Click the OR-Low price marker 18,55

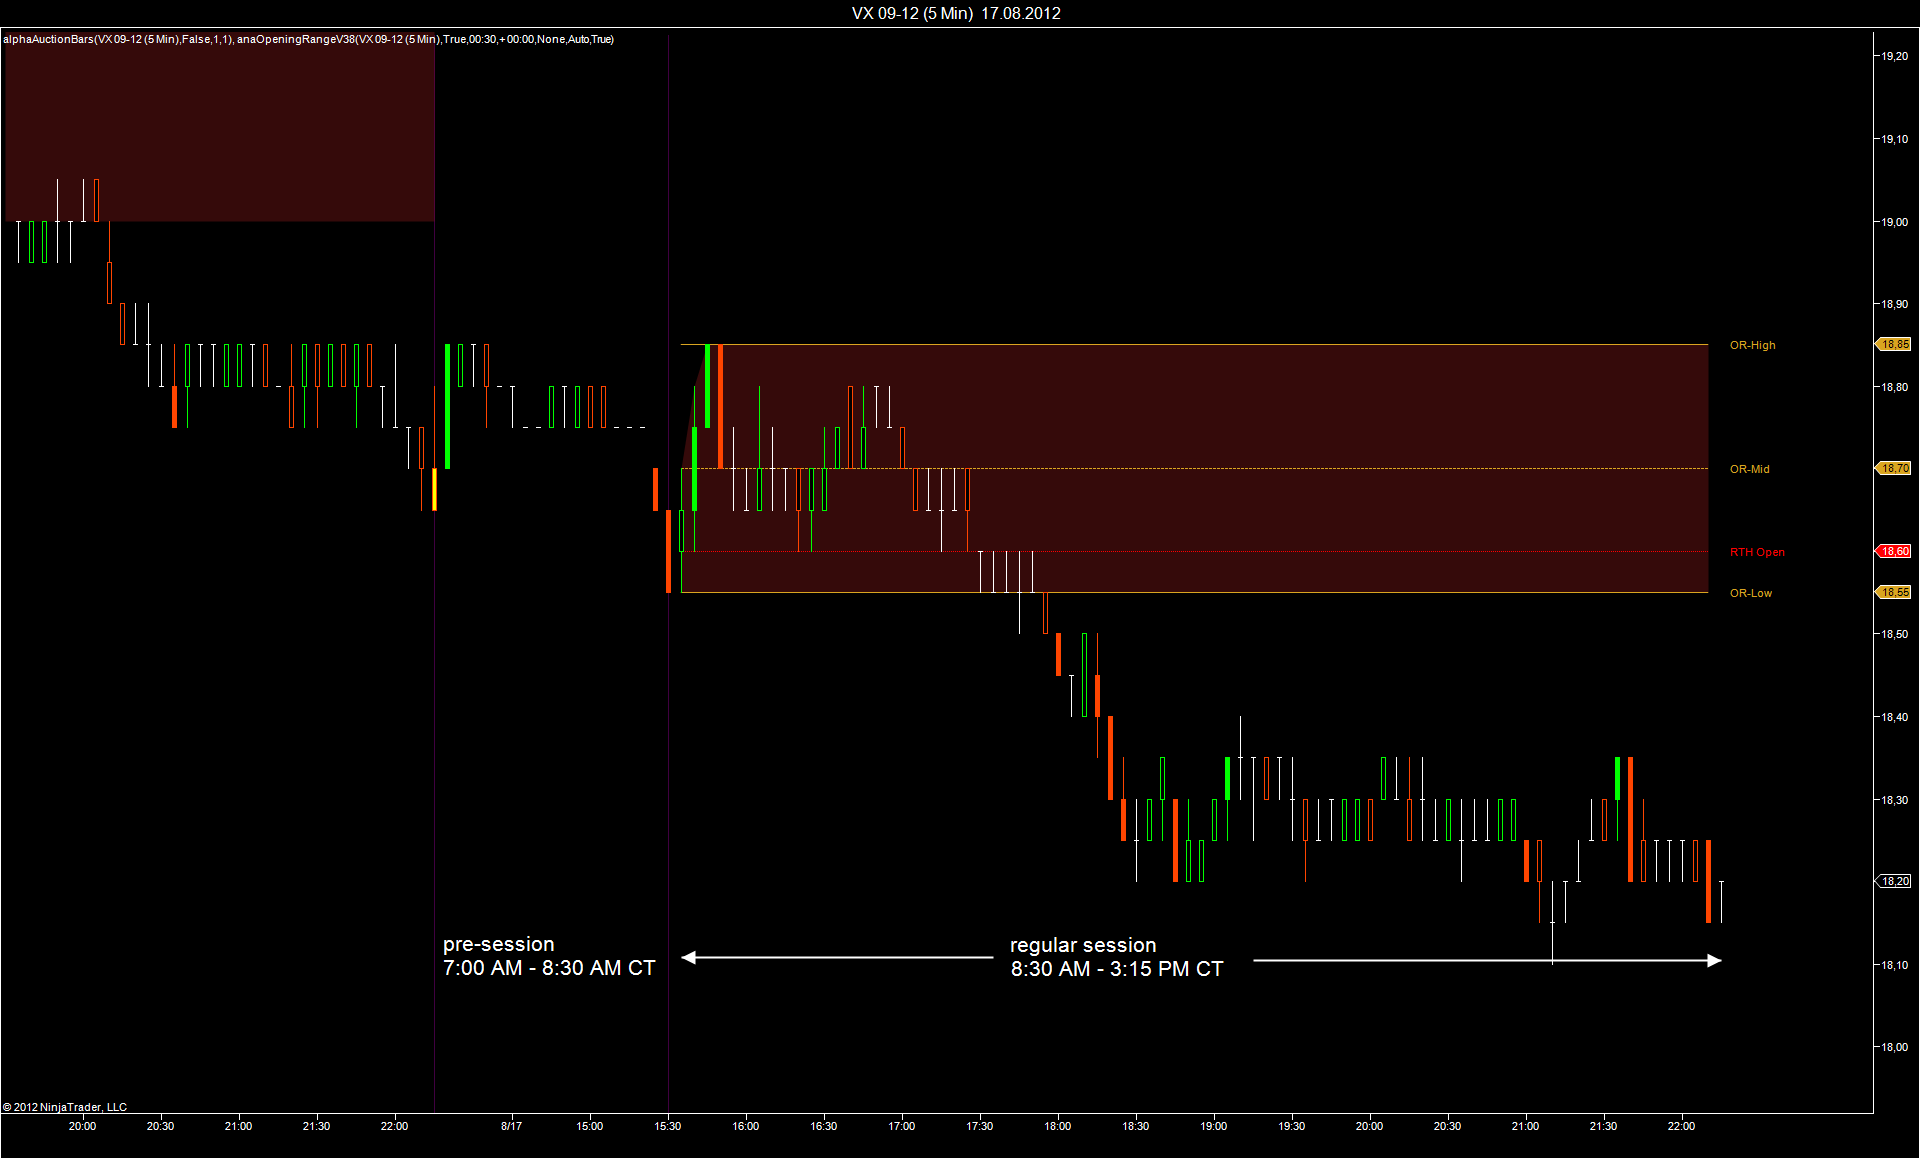(x=1894, y=592)
